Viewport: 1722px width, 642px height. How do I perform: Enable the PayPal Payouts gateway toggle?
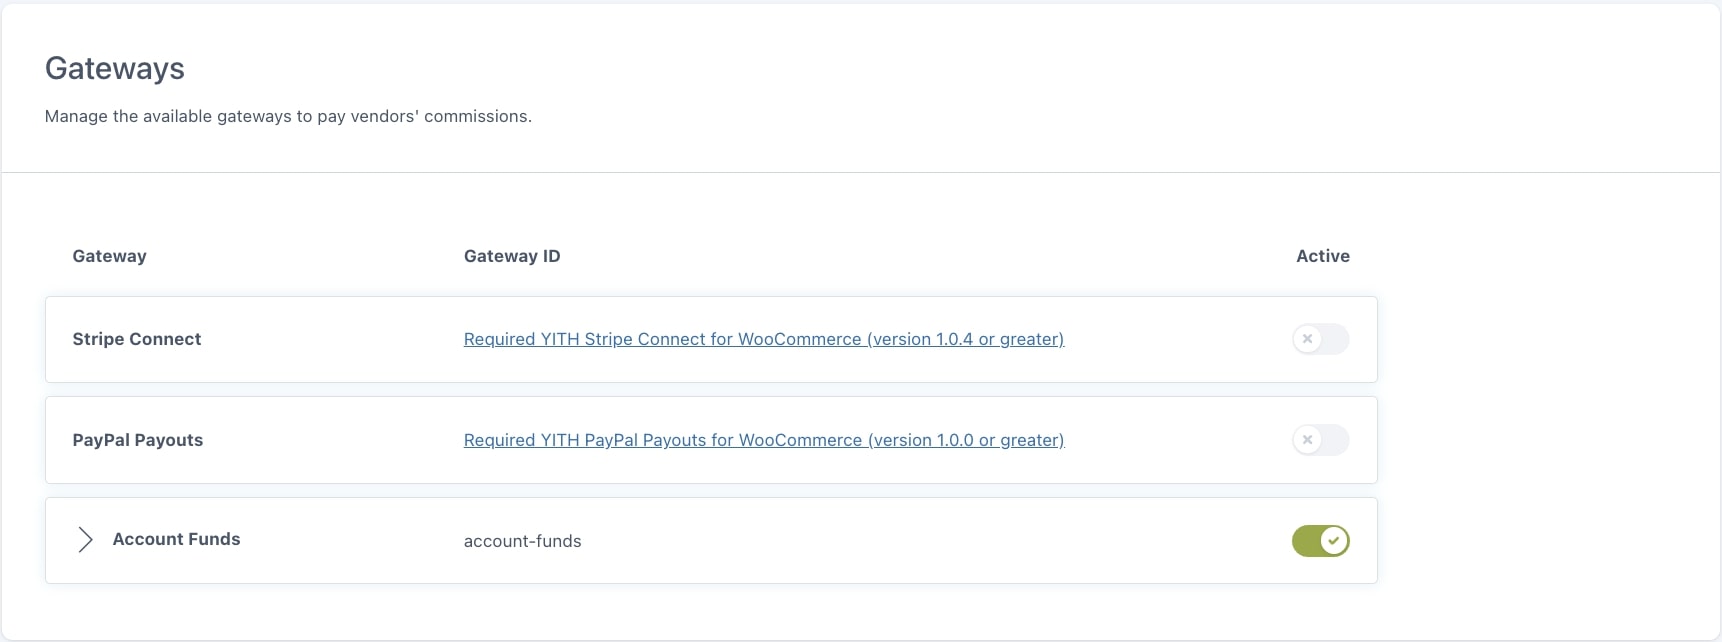[x=1320, y=440]
